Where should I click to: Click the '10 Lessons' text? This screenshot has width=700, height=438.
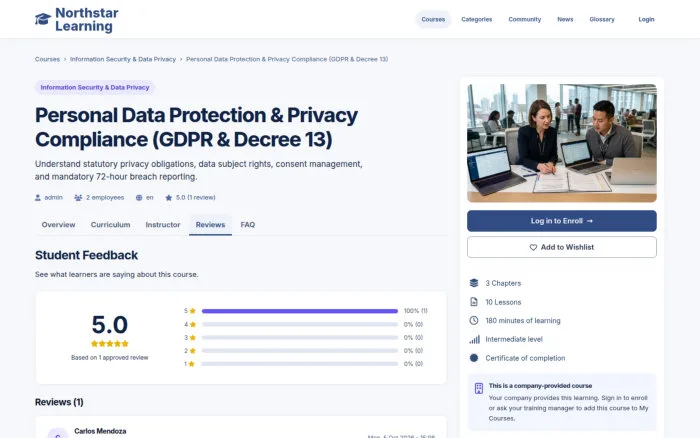(x=503, y=302)
